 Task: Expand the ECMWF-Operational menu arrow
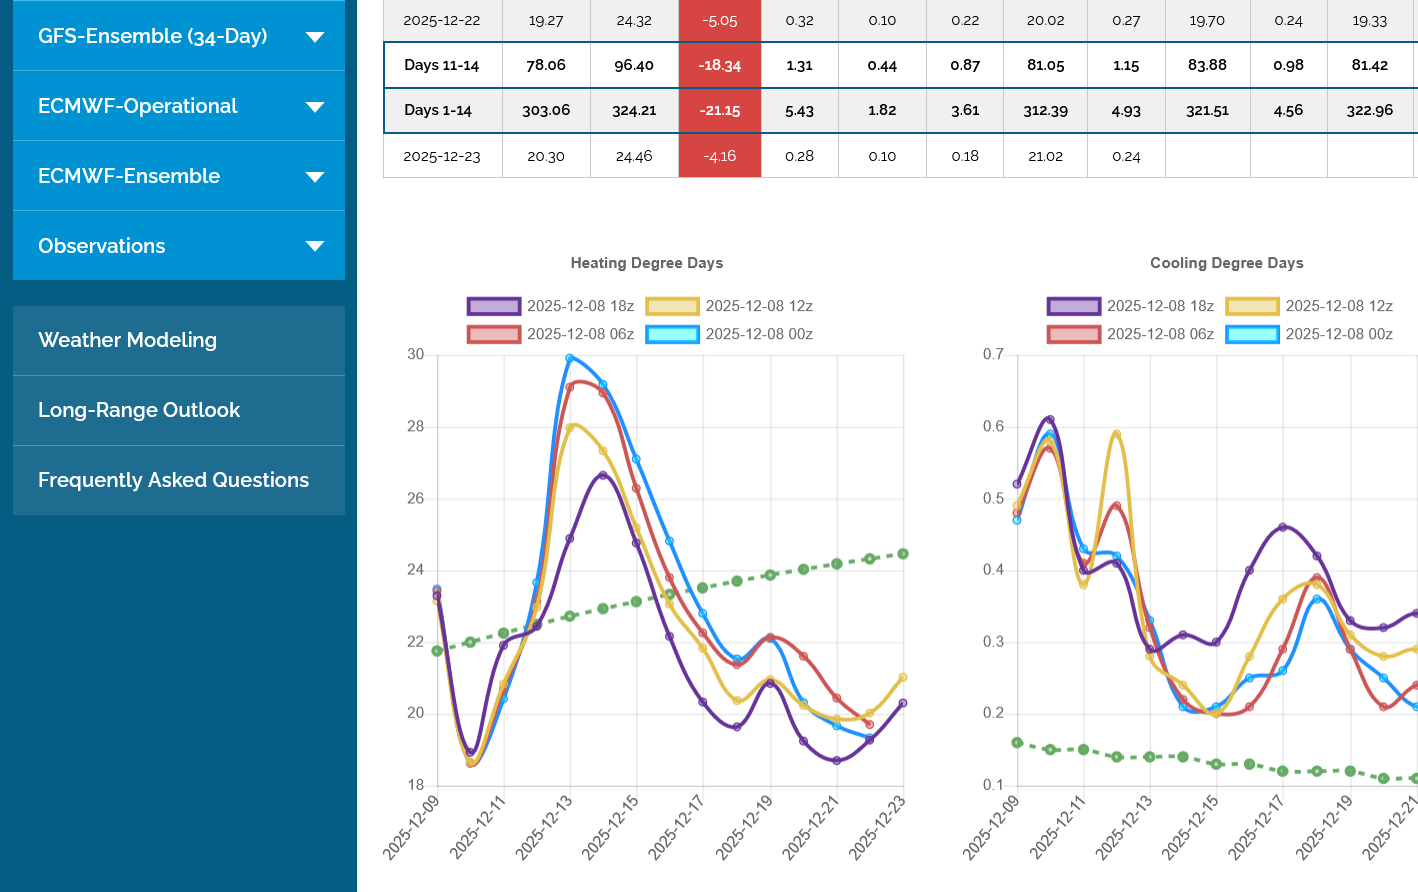coord(315,107)
